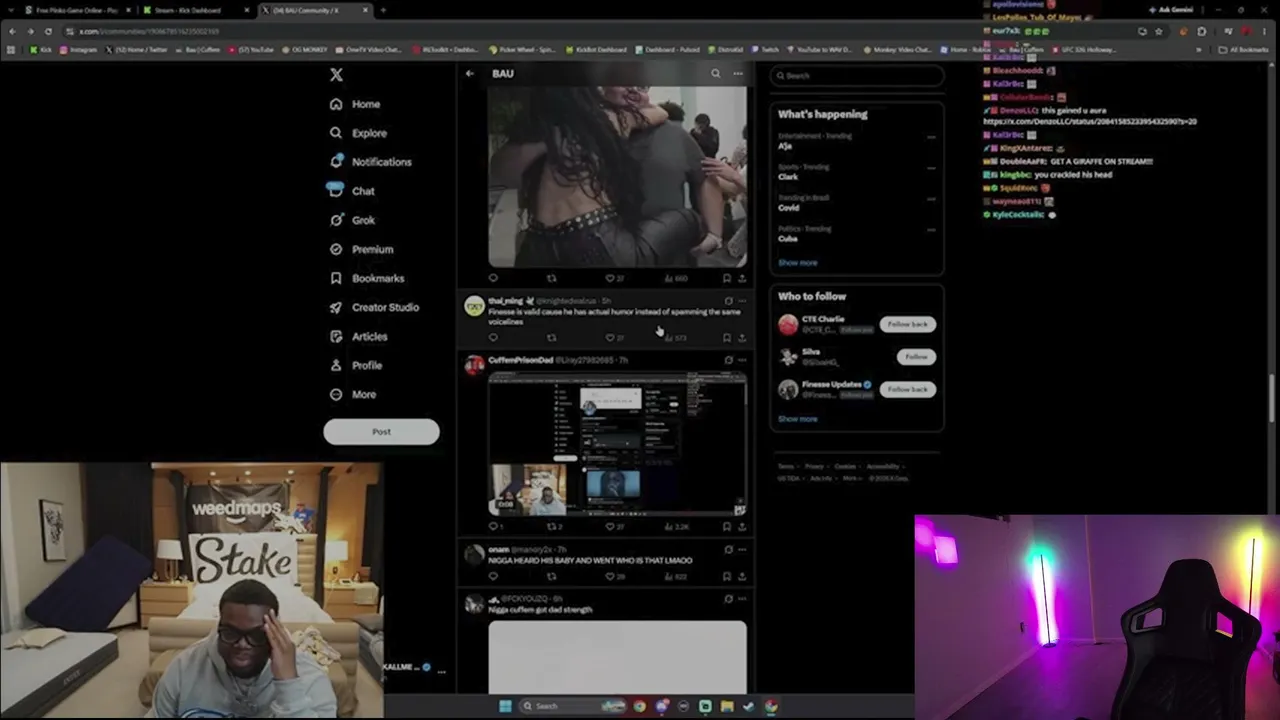Open Bookmarks in the X sidebar
This screenshot has width=1280, height=720.
click(x=366, y=278)
